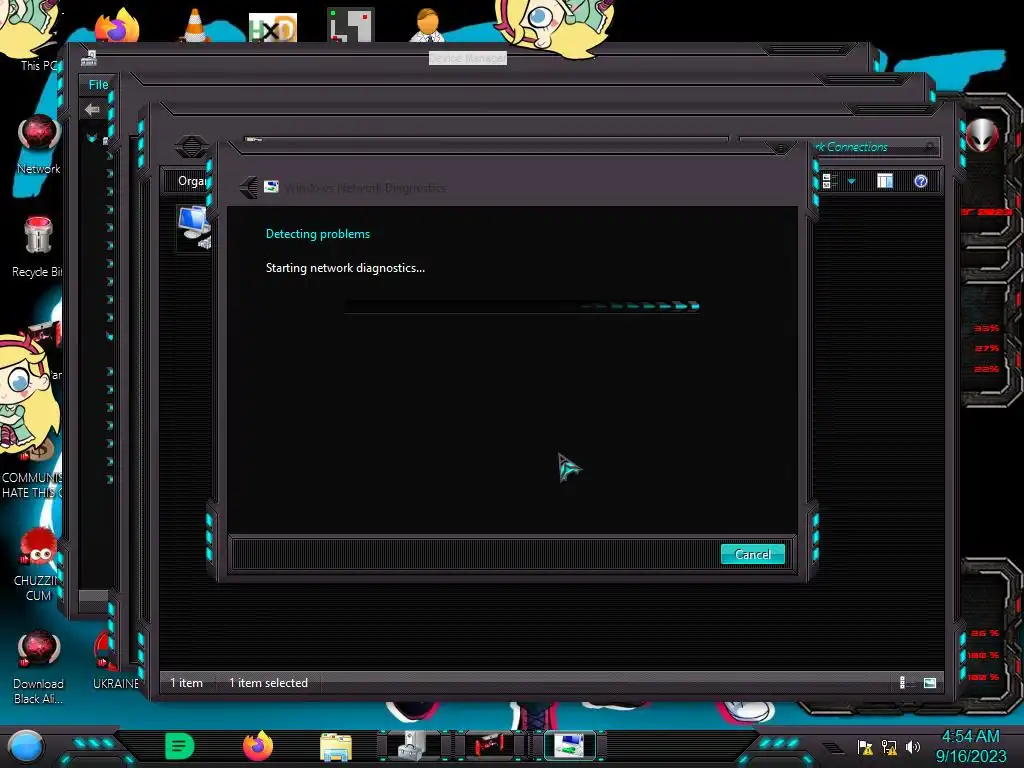1024x768 pixels.
Task: Open the HxD hex editor desktop shortcut
Action: coord(272,27)
